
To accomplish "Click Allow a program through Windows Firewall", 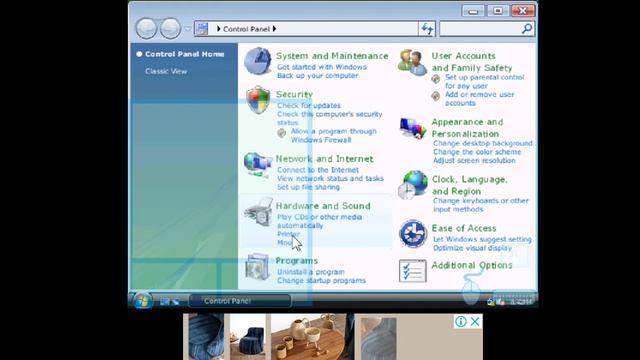I will point(333,136).
